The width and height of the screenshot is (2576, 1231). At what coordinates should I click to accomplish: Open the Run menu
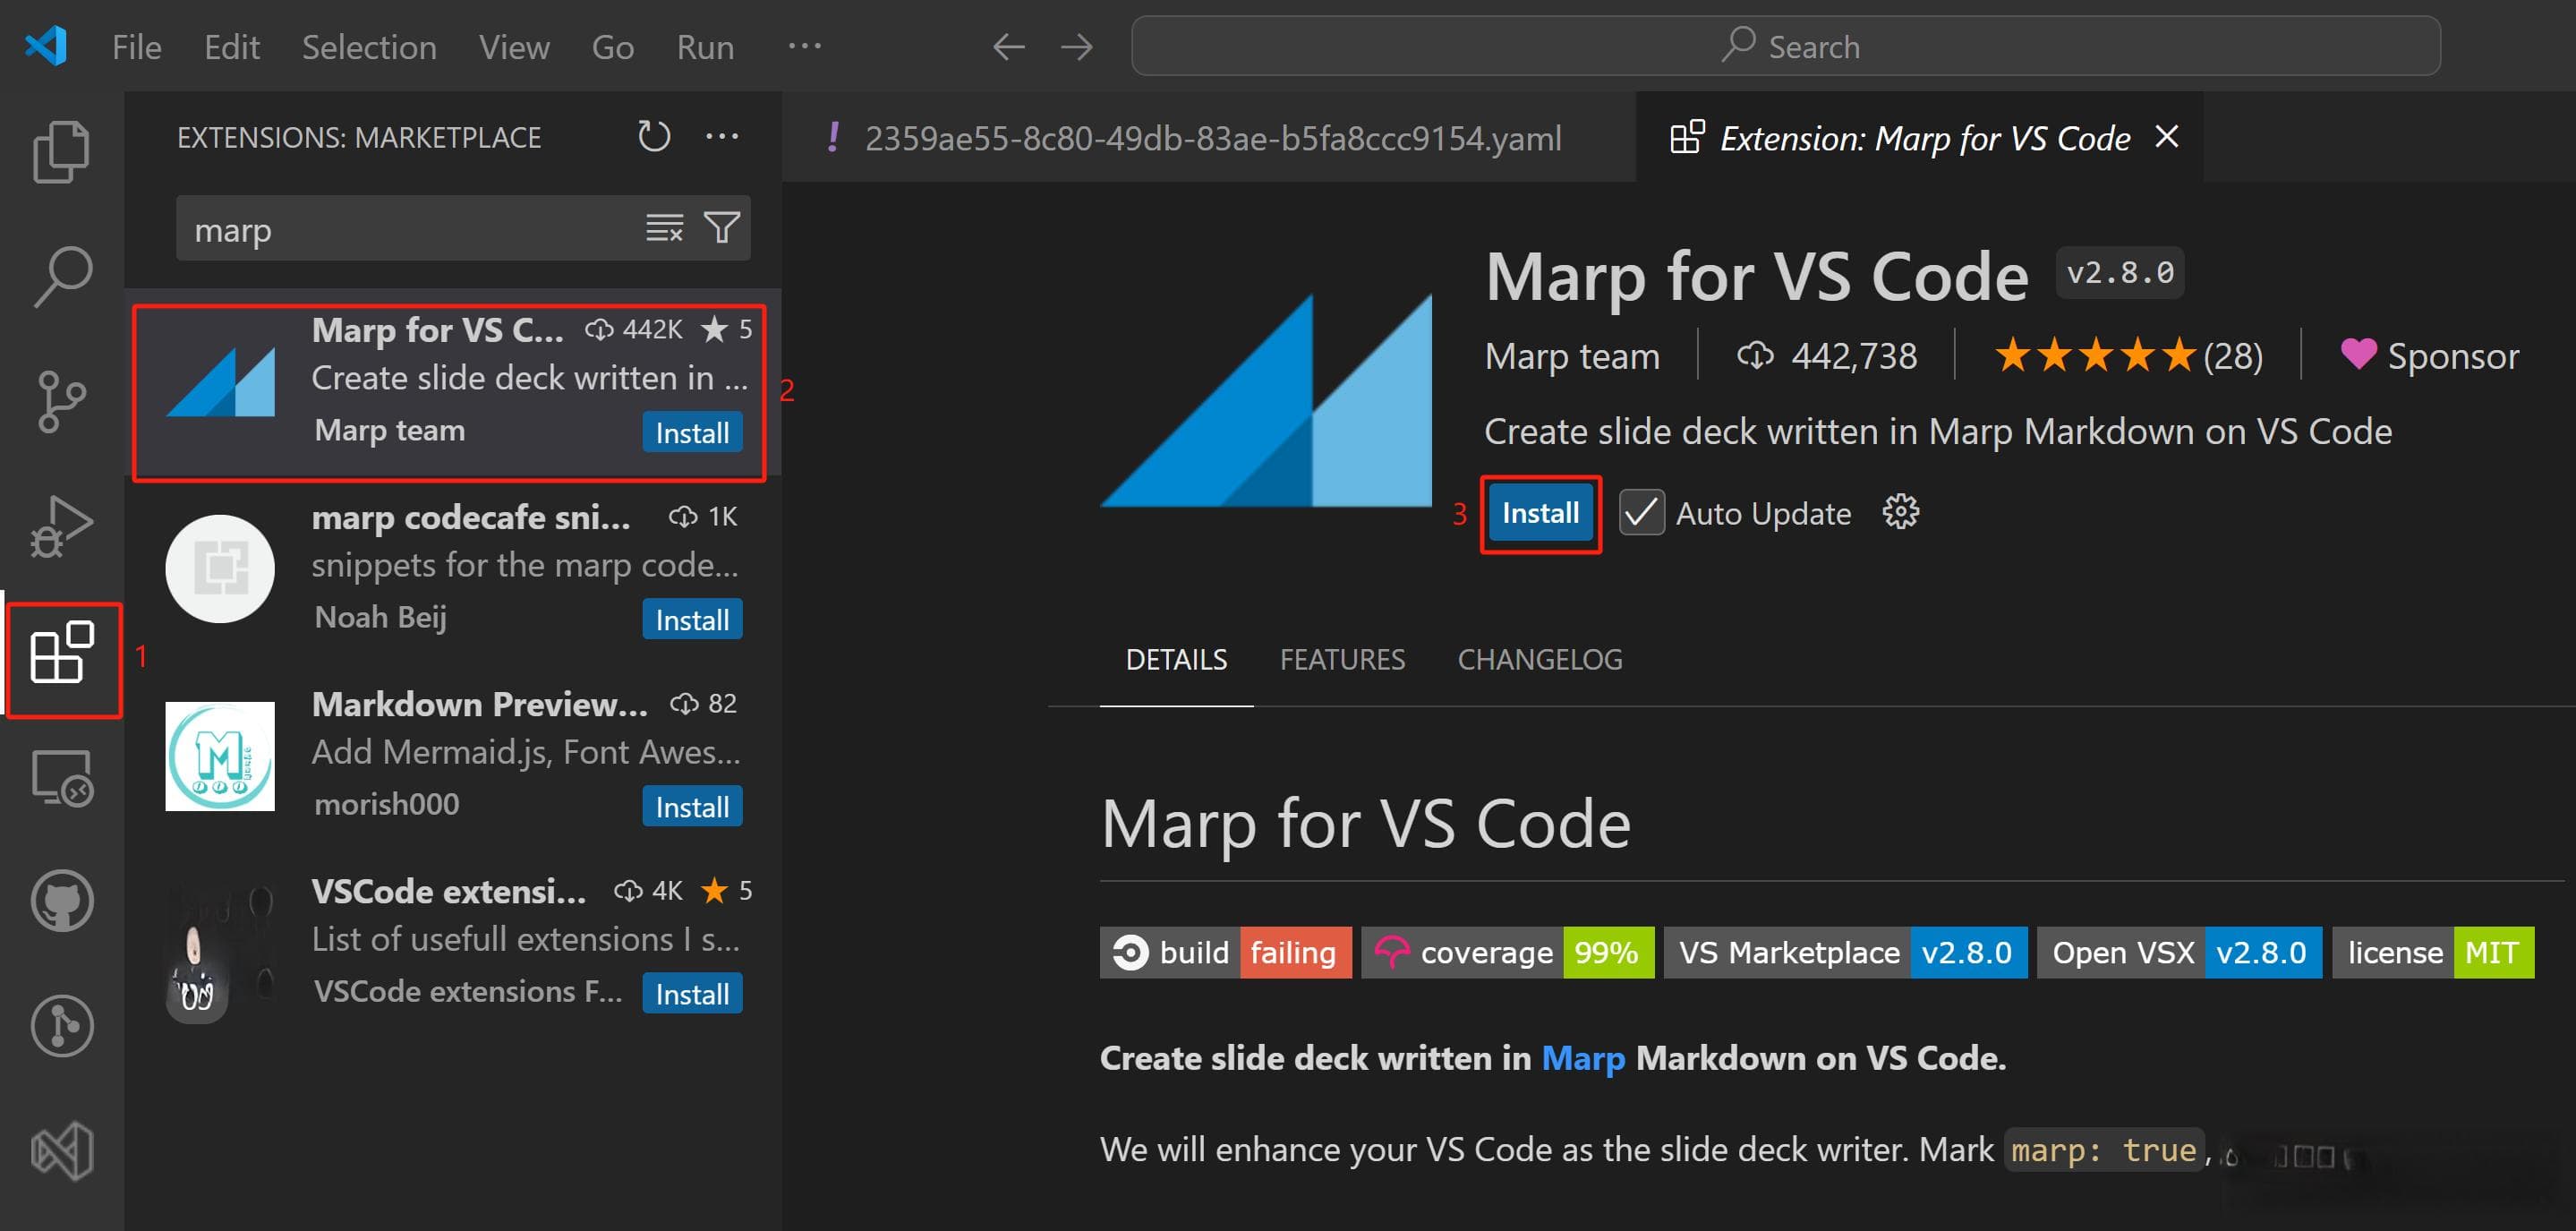tap(705, 47)
